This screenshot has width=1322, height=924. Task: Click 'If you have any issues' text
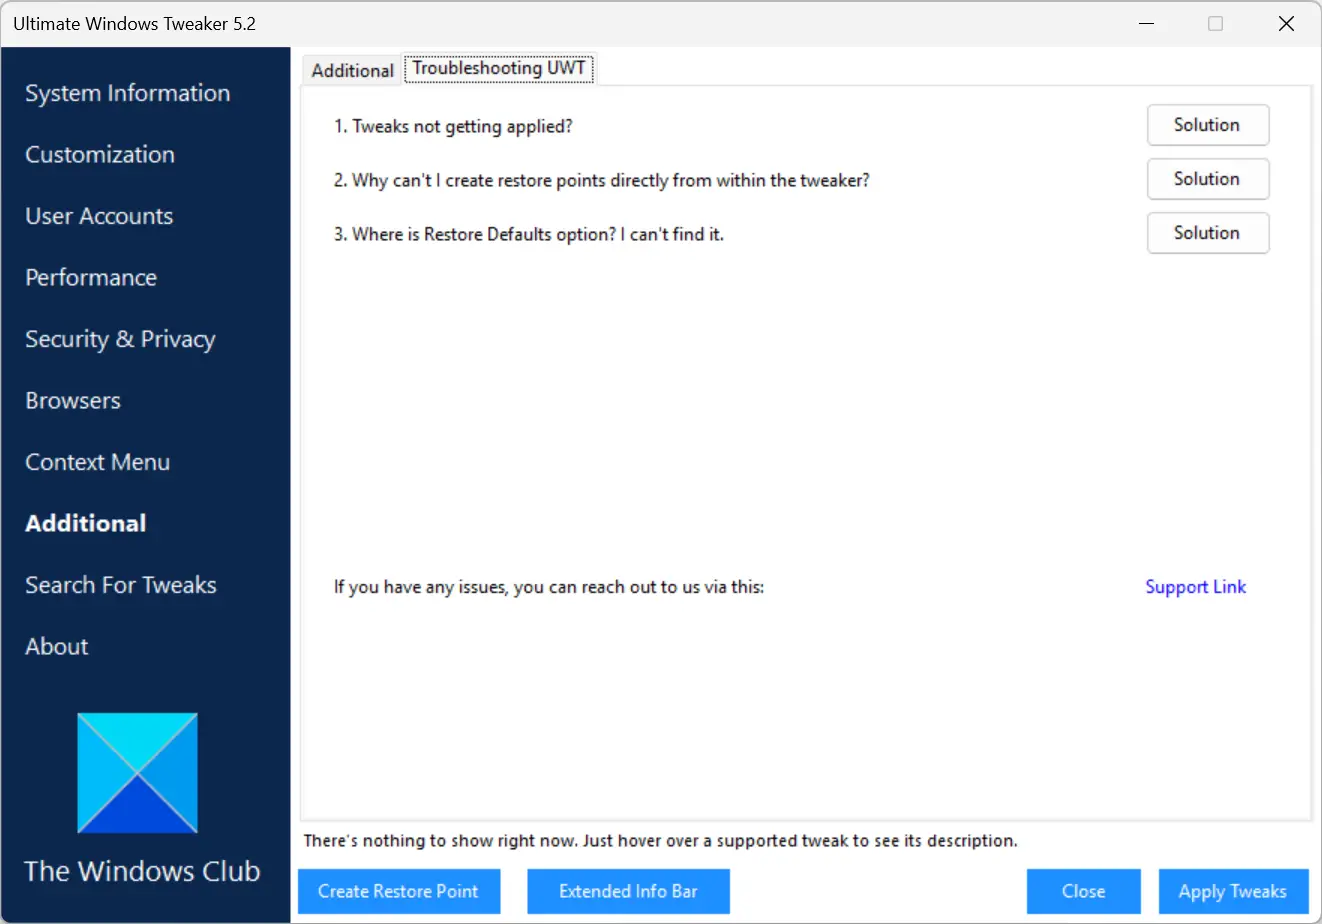tap(549, 587)
